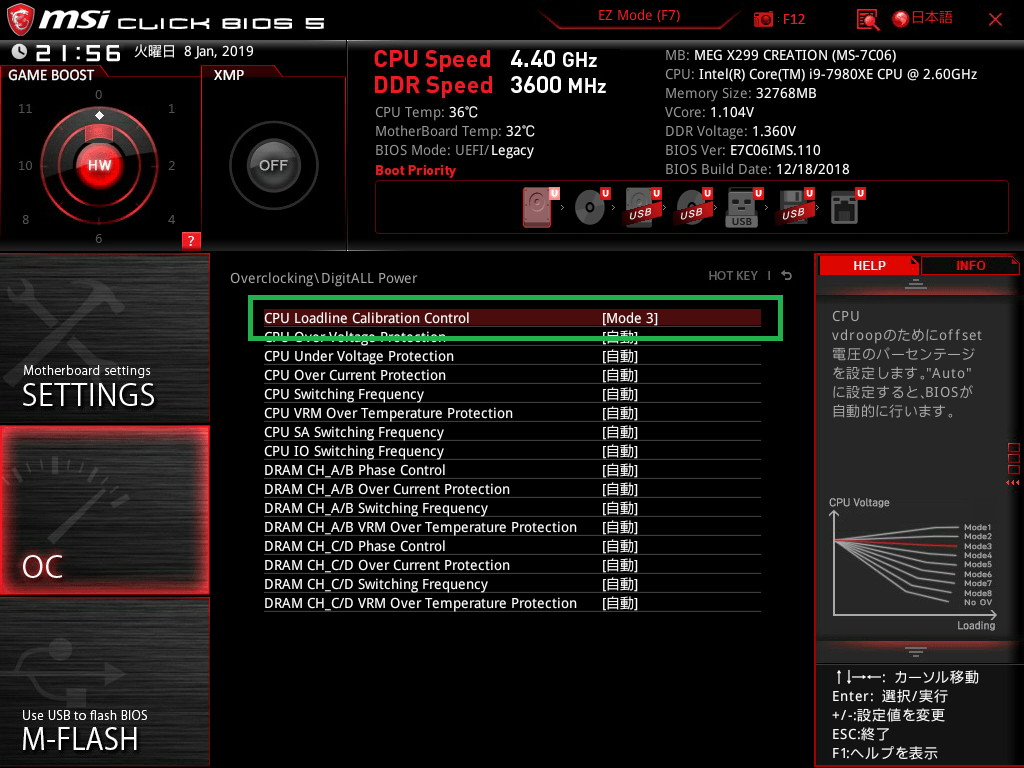This screenshot has width=1024, height=768.
Task: Select the USB hard disk boot device
Action: point(643,207)
